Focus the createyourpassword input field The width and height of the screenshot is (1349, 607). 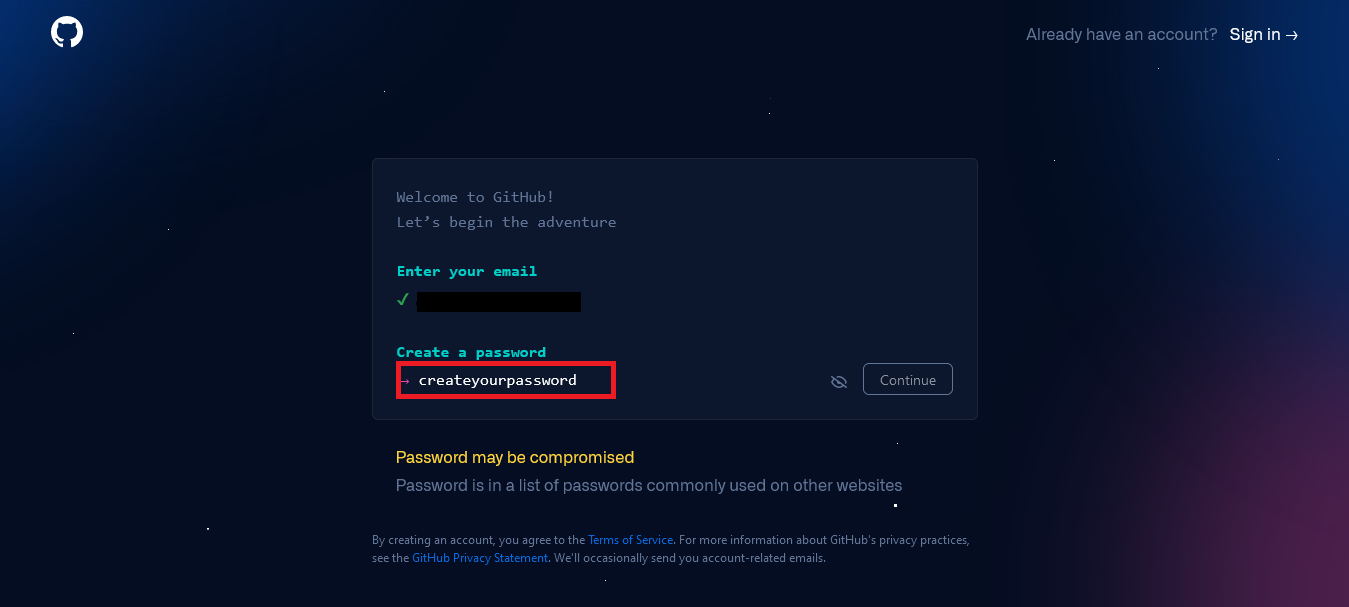pos(506,381)
